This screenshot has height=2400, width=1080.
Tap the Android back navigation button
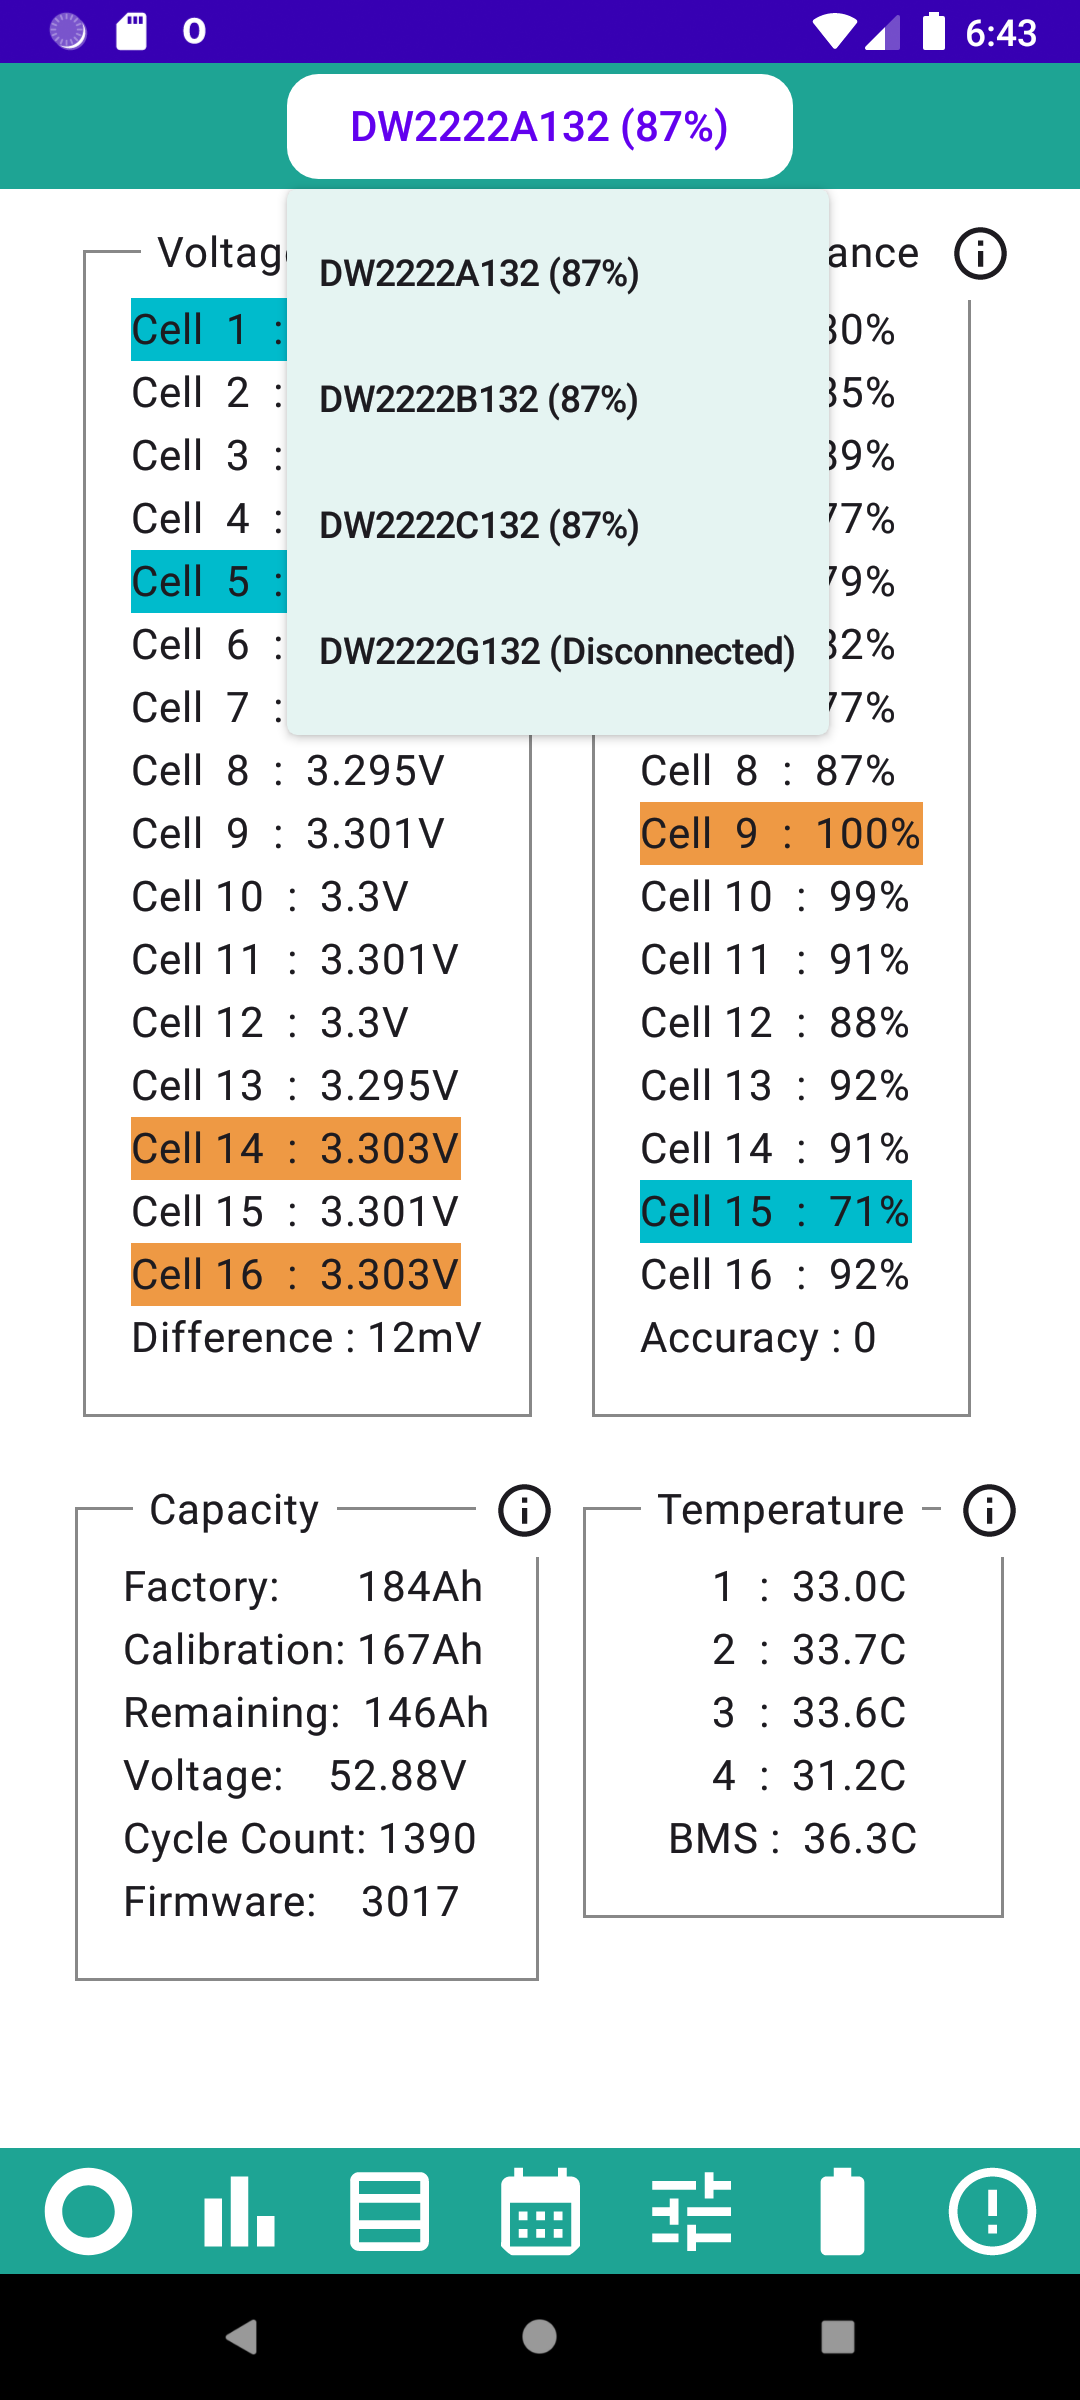pyautogui.click(x=241, y=2337)
